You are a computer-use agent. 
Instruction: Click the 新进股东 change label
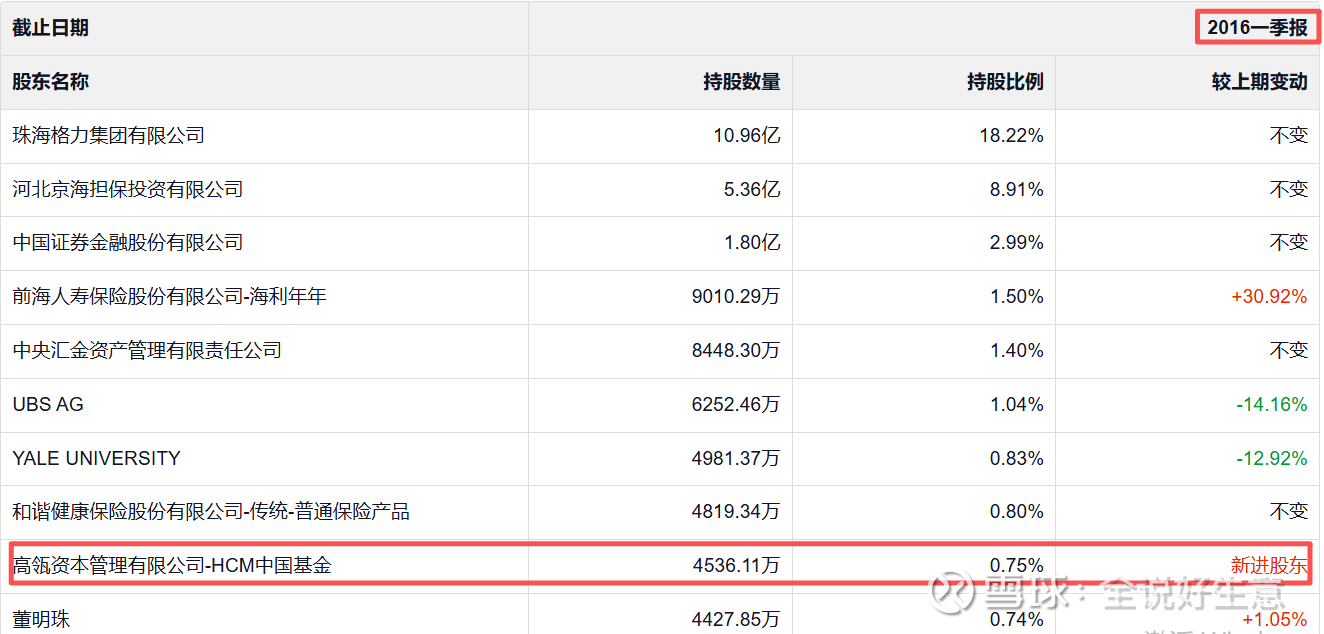tap(1268, 566)
